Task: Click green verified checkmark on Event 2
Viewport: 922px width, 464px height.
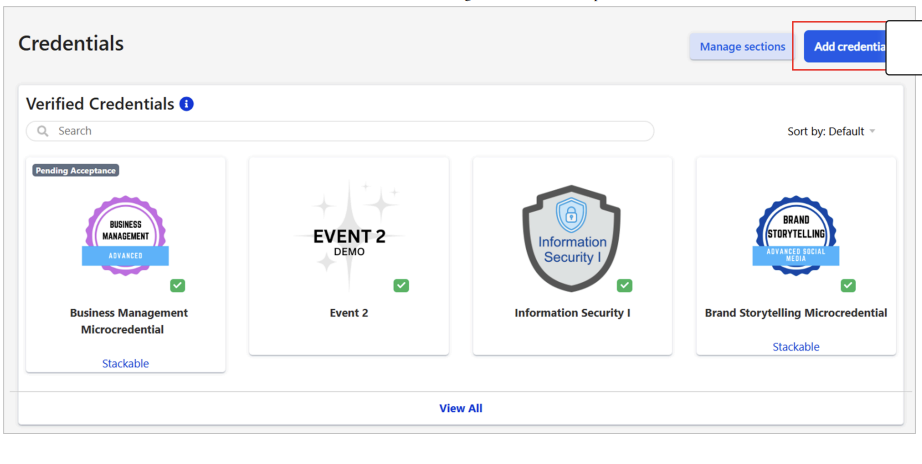Action: pyautogui.click(x=401, y=286)
